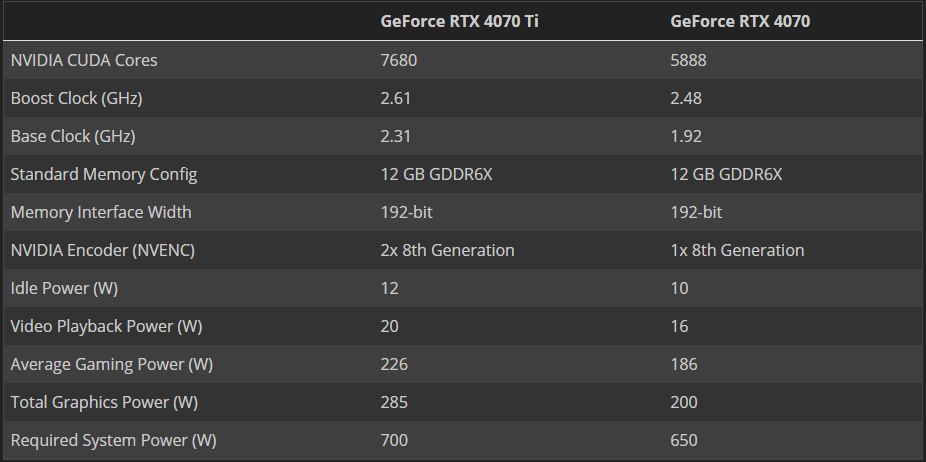Select the Idle Power (W) label
The image size is (926, 462).
64,288
